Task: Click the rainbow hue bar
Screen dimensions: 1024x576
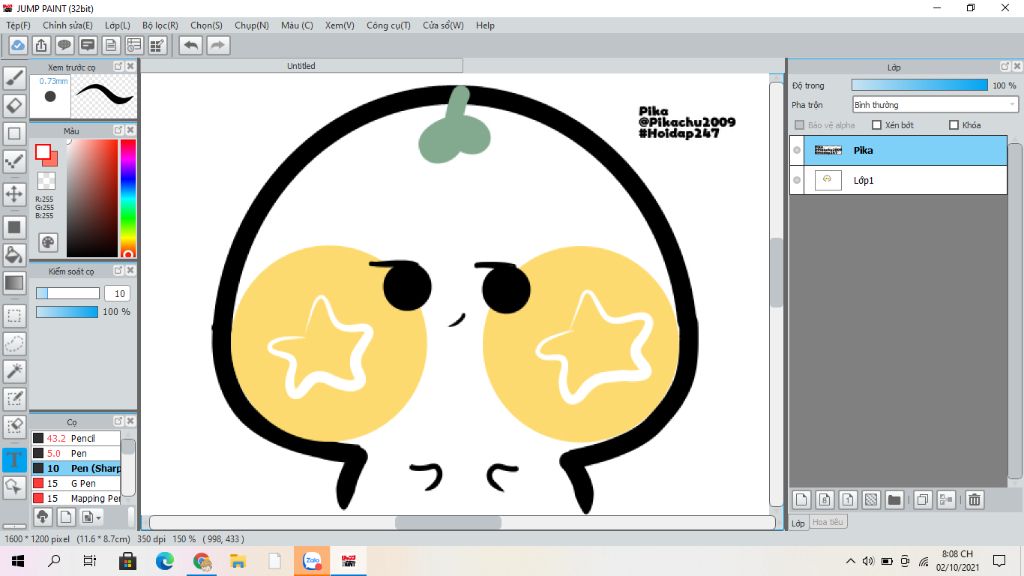Action: point(128,199)
